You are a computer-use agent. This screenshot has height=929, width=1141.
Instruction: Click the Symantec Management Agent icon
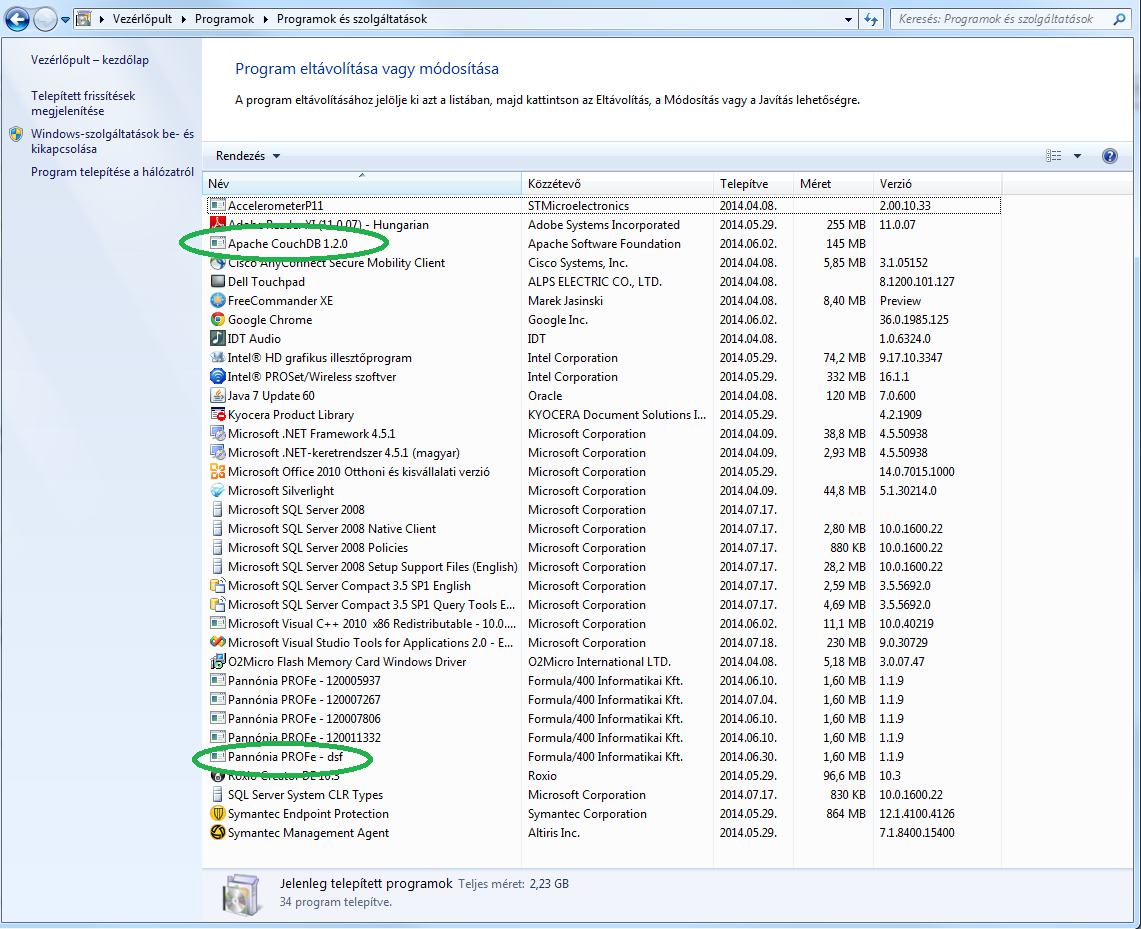pos(217,832)
